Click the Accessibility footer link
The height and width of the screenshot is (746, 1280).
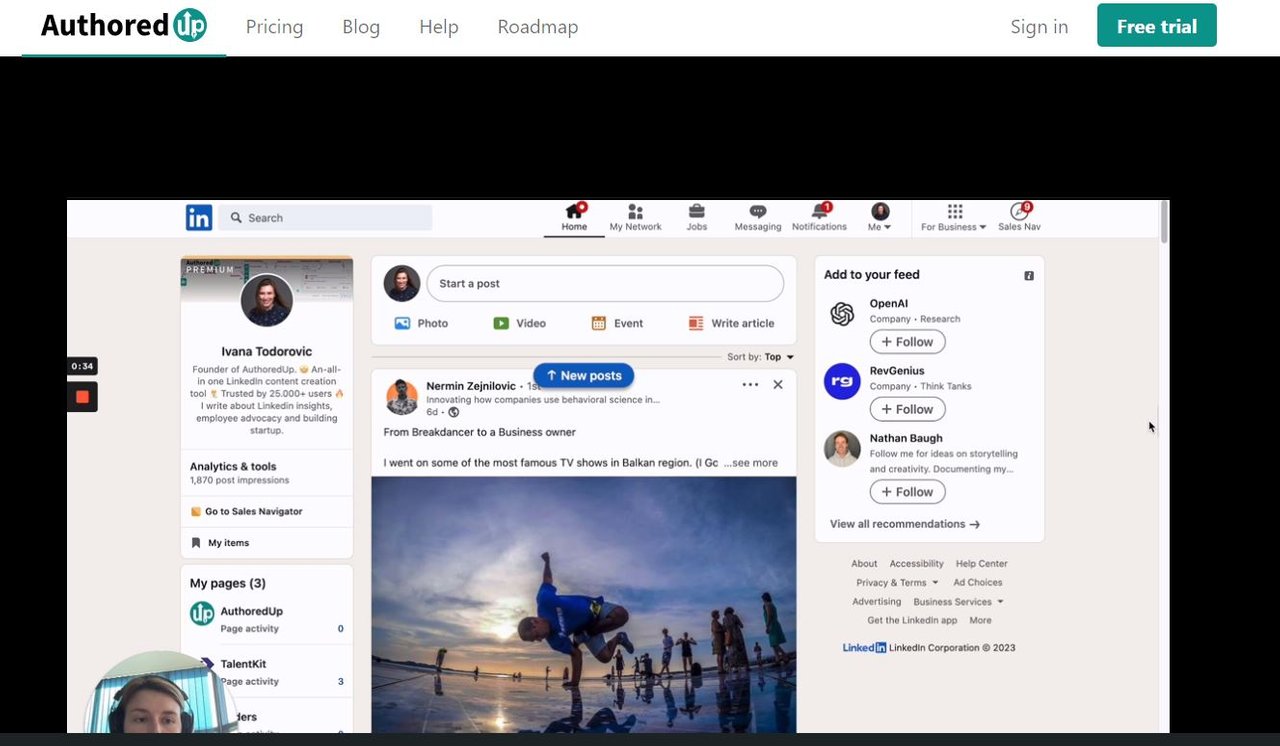[916, 564]
